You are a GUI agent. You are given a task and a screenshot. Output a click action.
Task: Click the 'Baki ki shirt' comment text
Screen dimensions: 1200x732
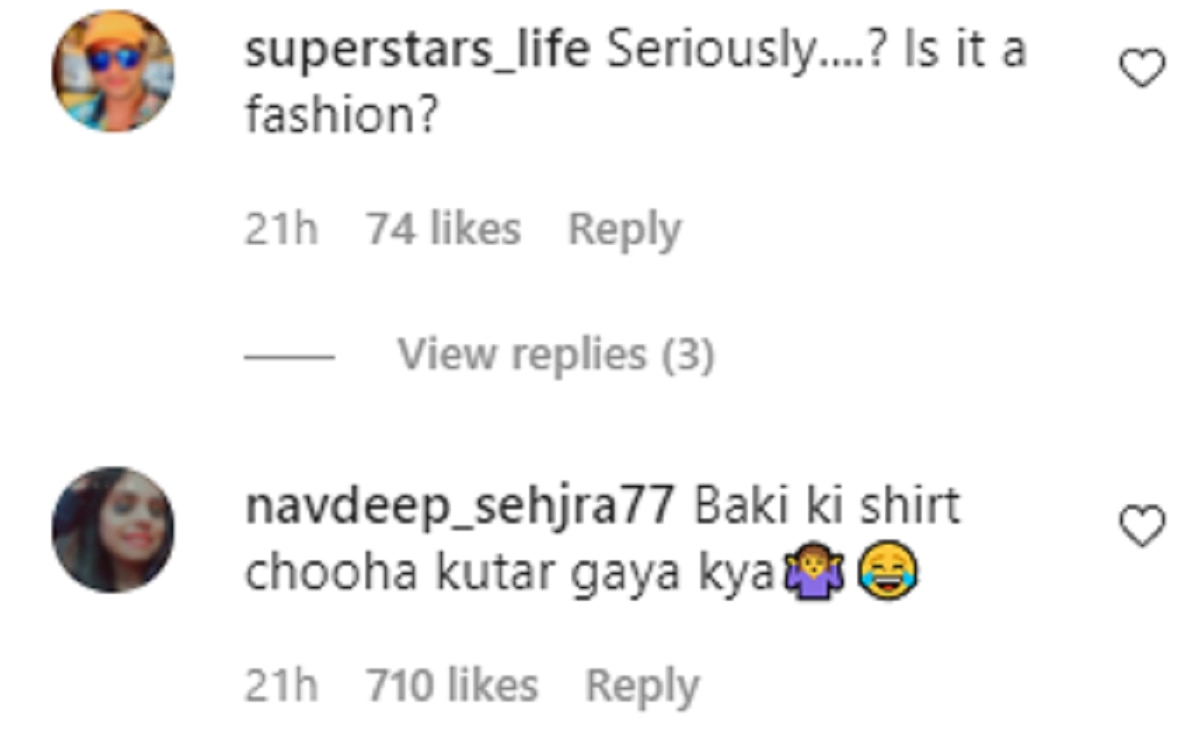pos(826,508)
